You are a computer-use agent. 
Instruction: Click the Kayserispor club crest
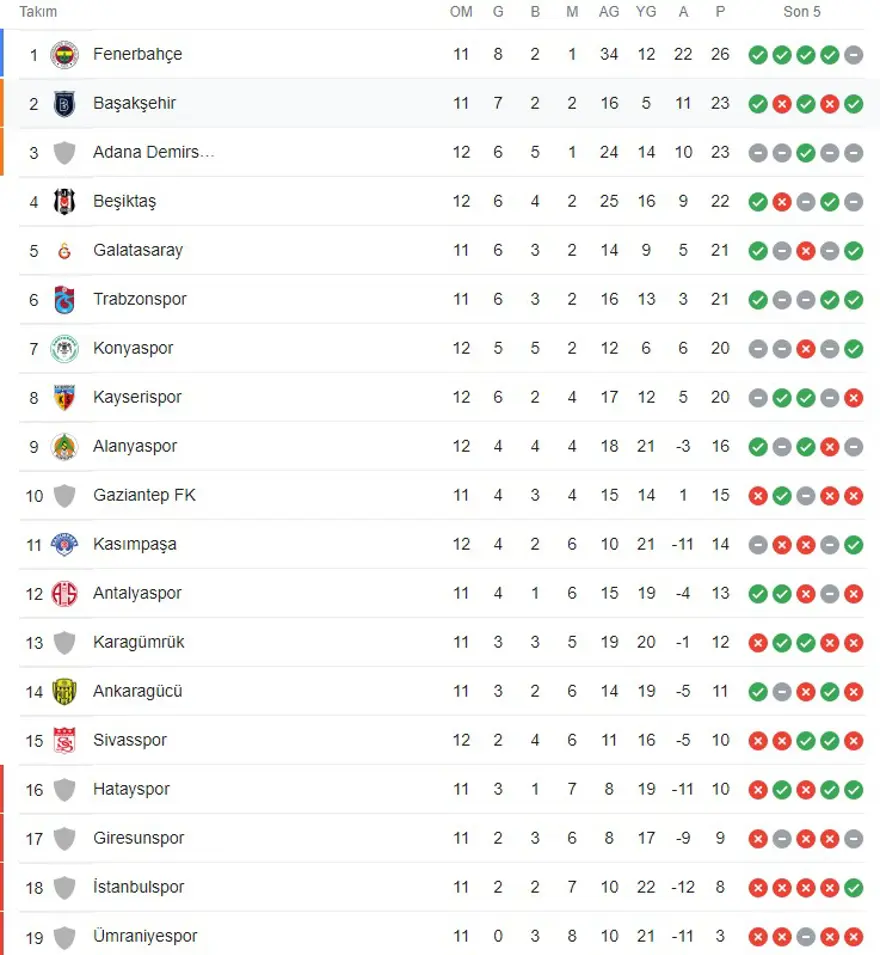(x=64, y=397)
